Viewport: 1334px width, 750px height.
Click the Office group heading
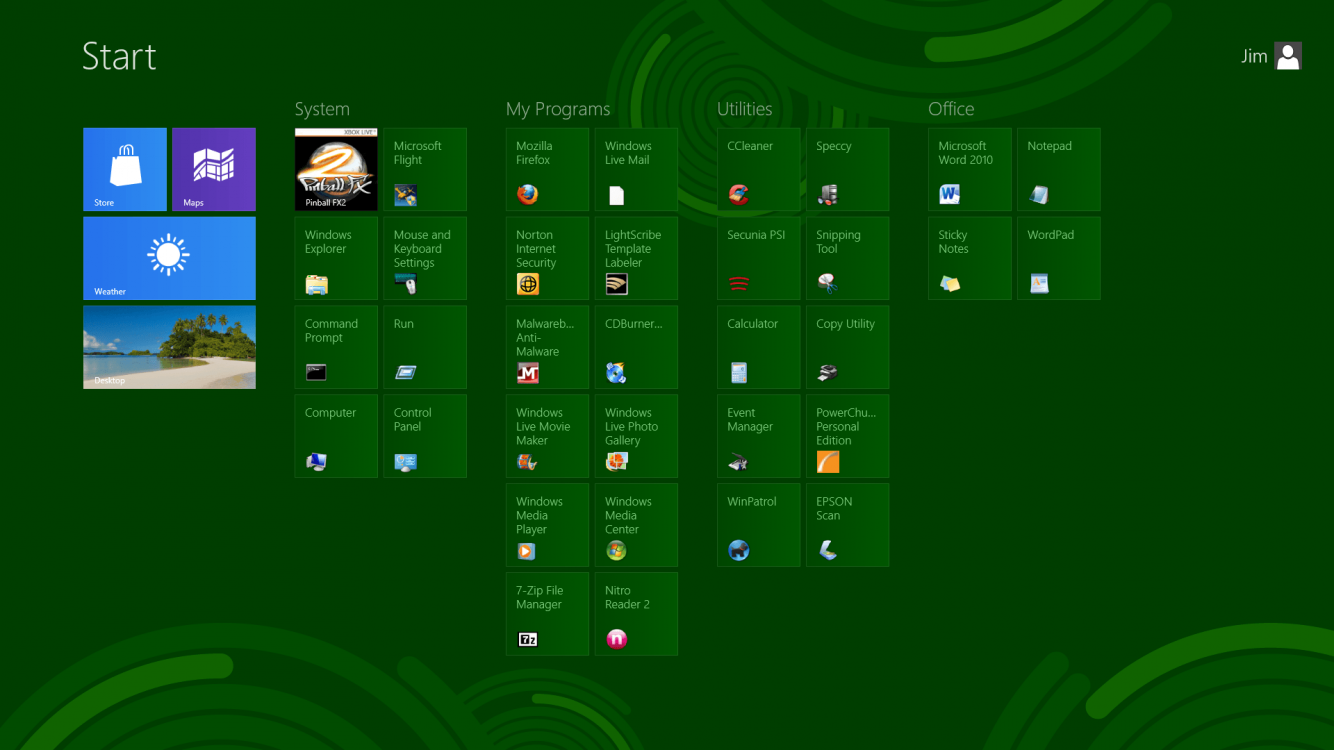point(951,109)
